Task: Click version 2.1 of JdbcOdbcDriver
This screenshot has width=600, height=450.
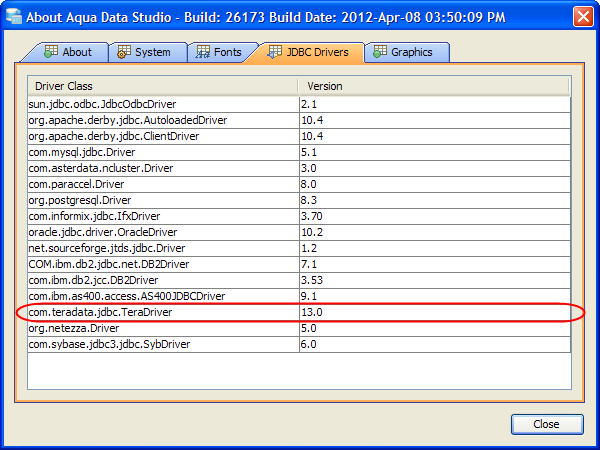Action: tap(435, 104)
